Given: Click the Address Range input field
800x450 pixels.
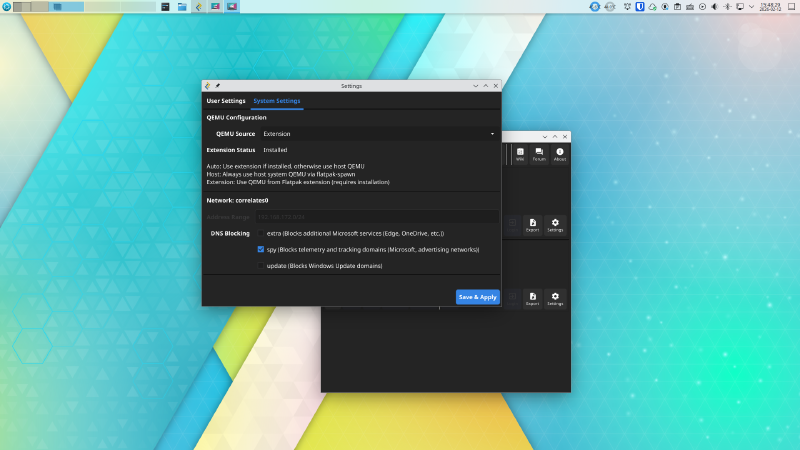Looking at the screenshot, I should (377, 217).
